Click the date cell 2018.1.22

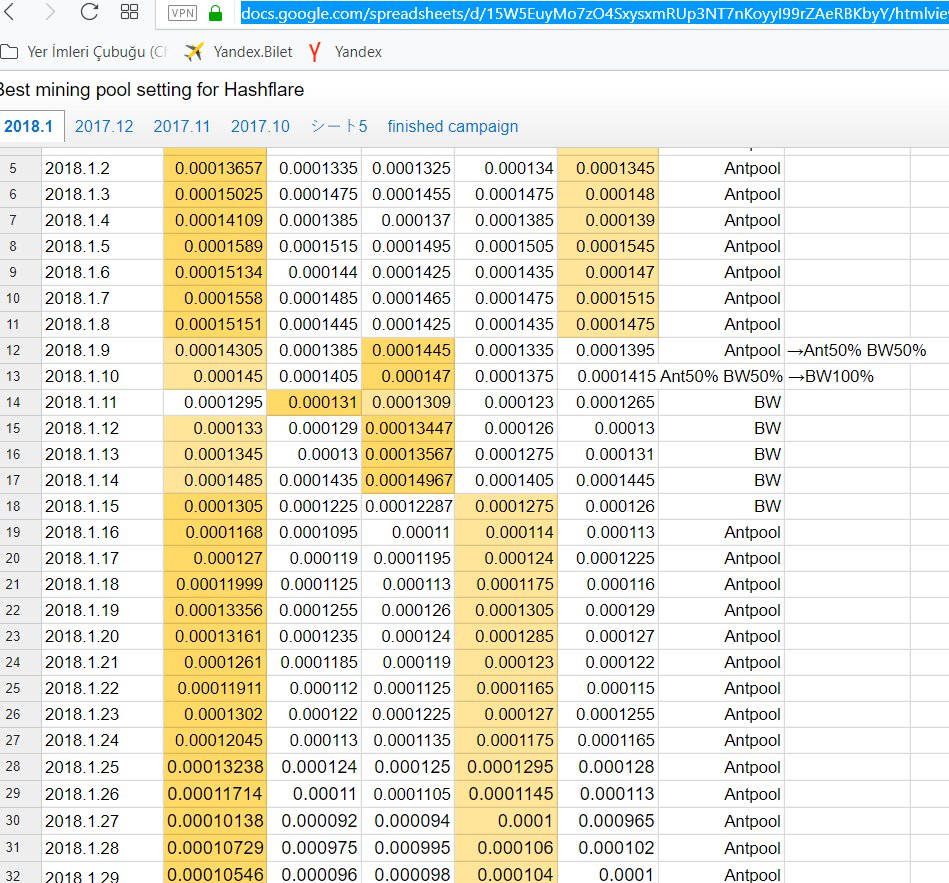coord(102,689)
